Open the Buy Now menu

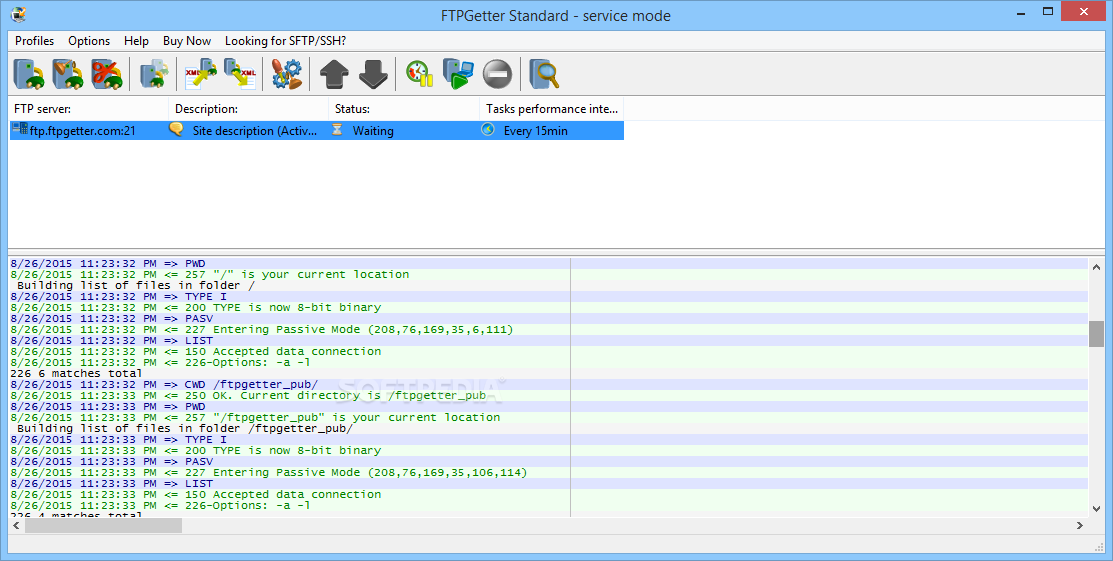coord(187,40)
